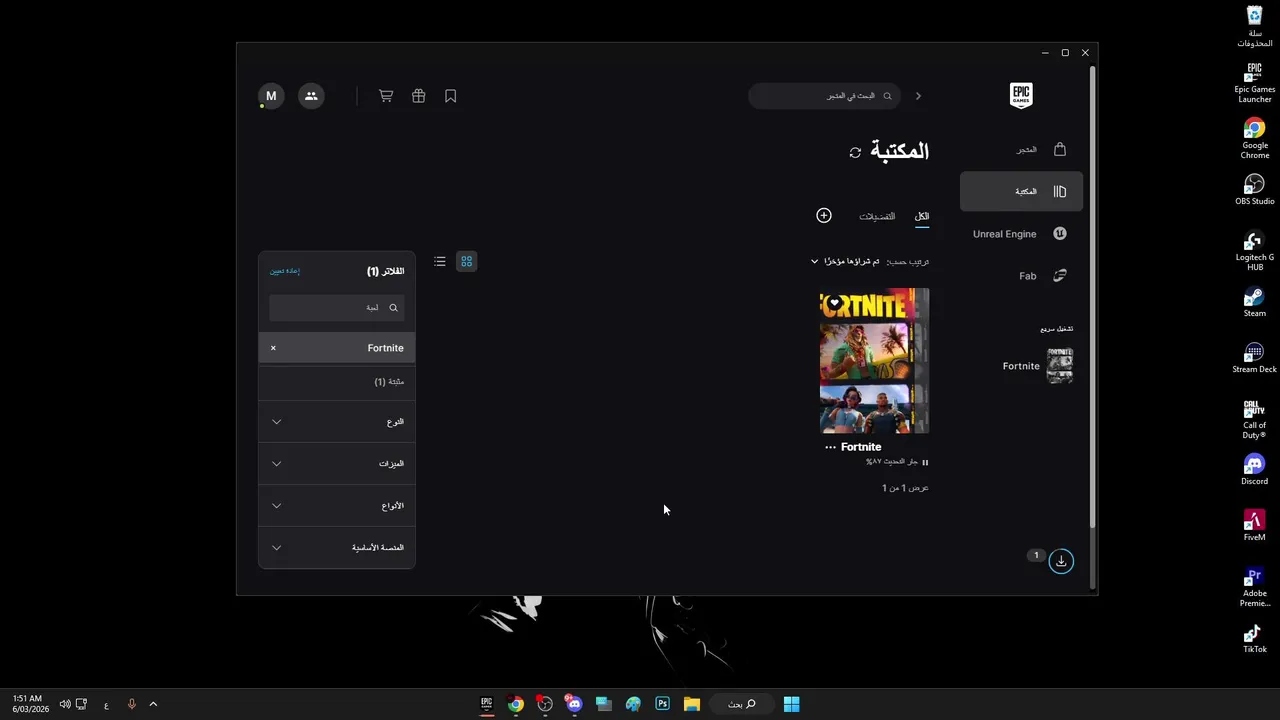Select the Library sidebar icon
This screenshot has height=720, width=1280.
1060,191
